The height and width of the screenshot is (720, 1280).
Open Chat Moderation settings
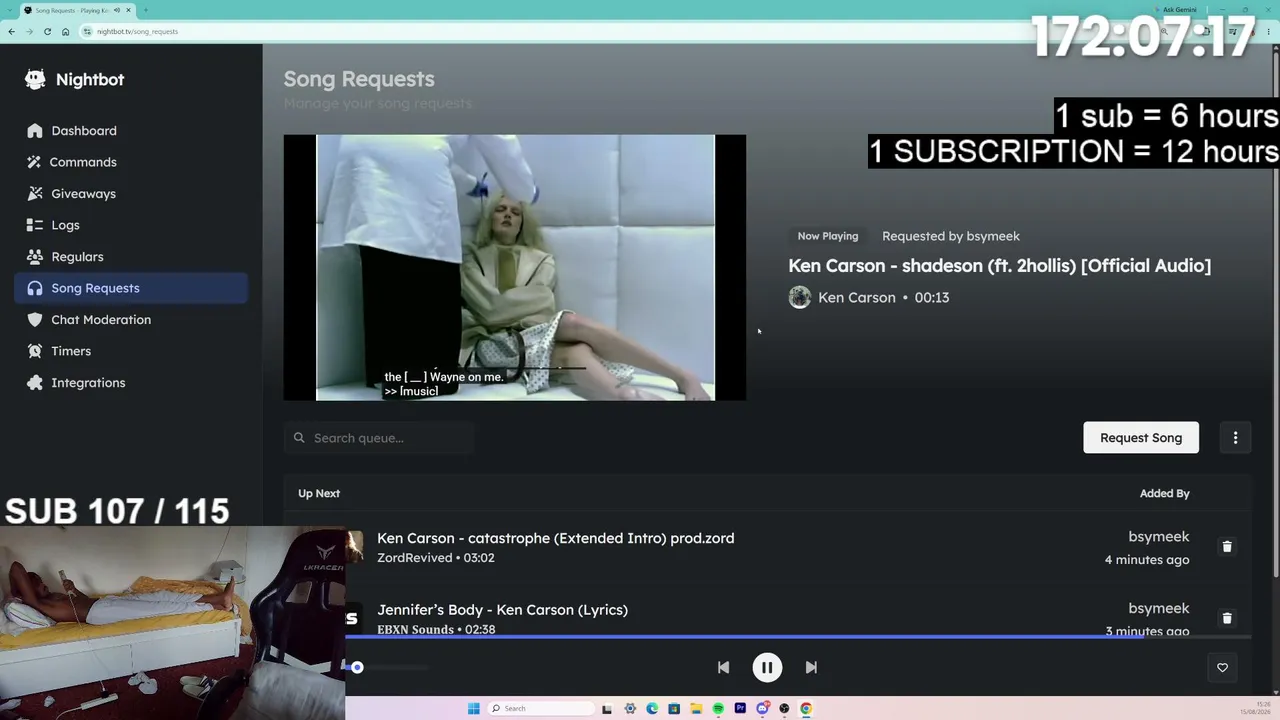[131, 320]
